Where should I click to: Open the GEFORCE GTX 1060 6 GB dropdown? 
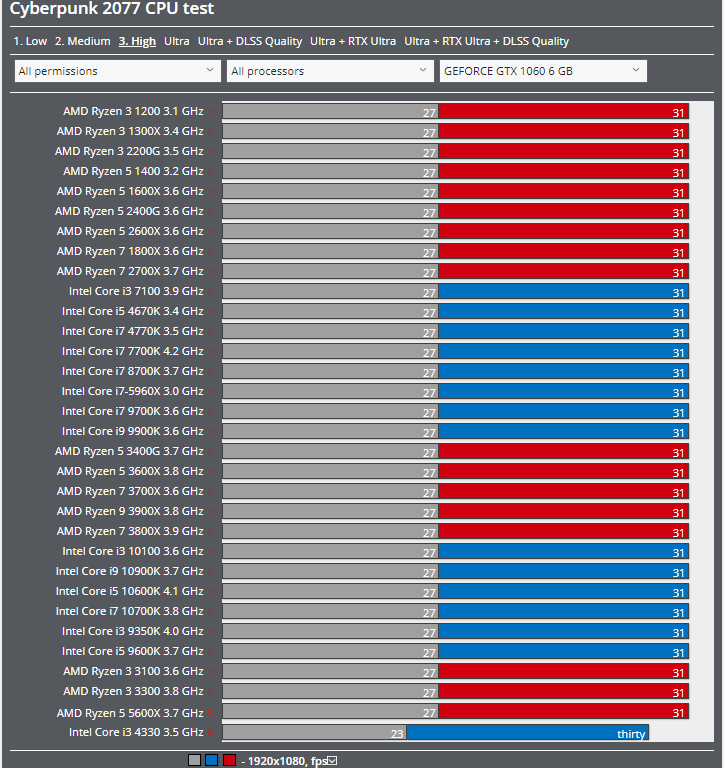[543, 71]
